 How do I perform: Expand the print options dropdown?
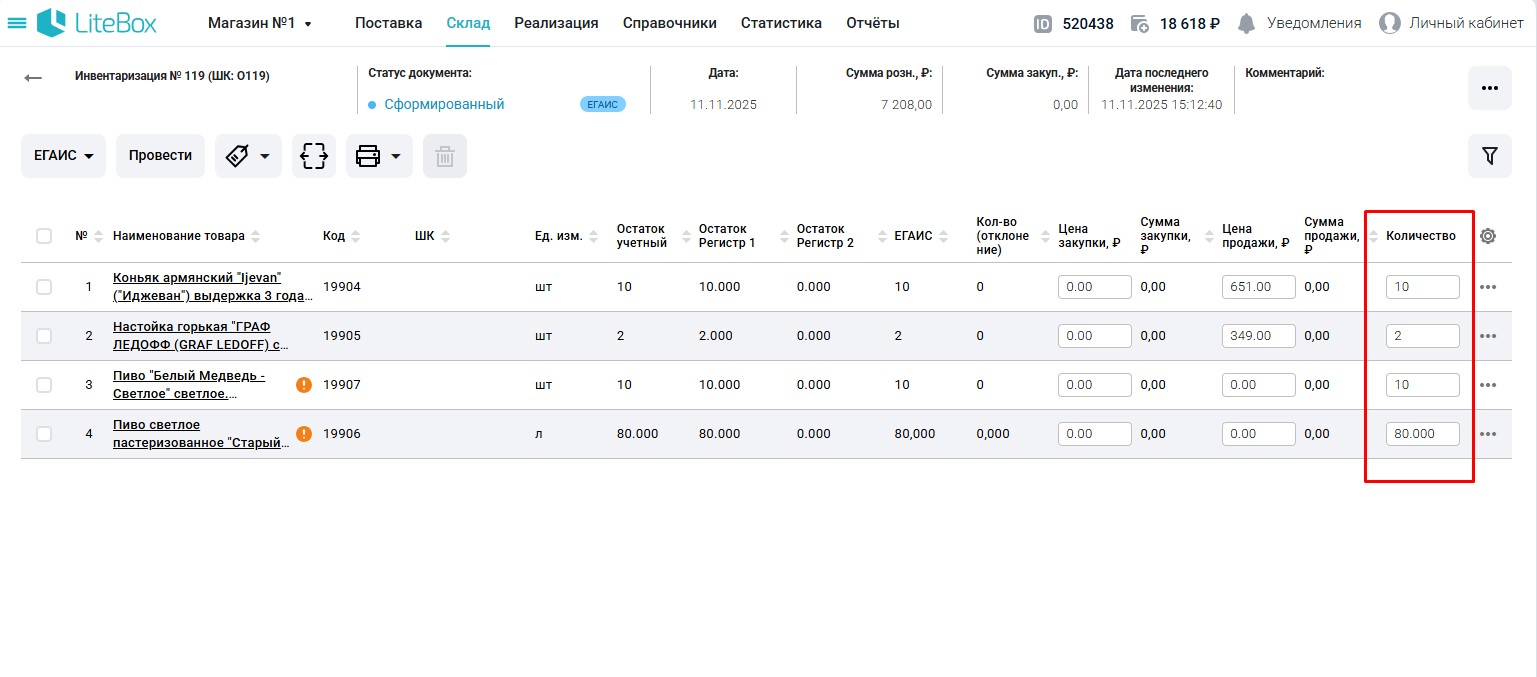coord(379,156)
